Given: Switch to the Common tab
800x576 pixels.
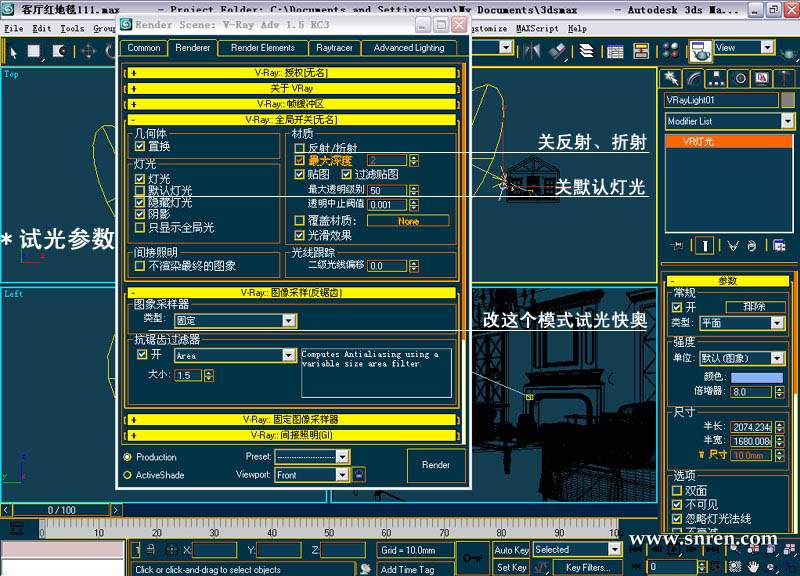Looking at the screenshot, I should click(x=144, y=47).
